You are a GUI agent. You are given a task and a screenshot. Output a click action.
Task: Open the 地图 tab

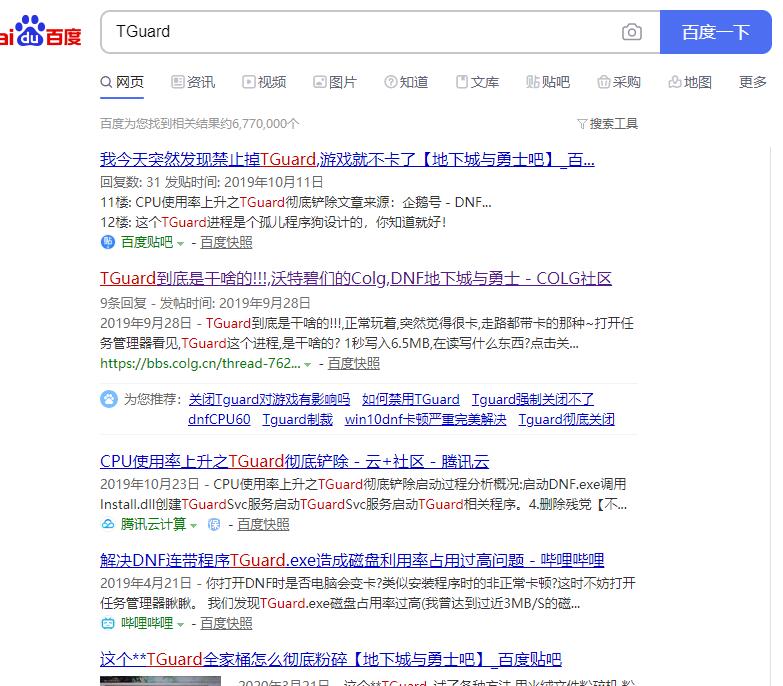pyautogui.click(x=690, y=82)
